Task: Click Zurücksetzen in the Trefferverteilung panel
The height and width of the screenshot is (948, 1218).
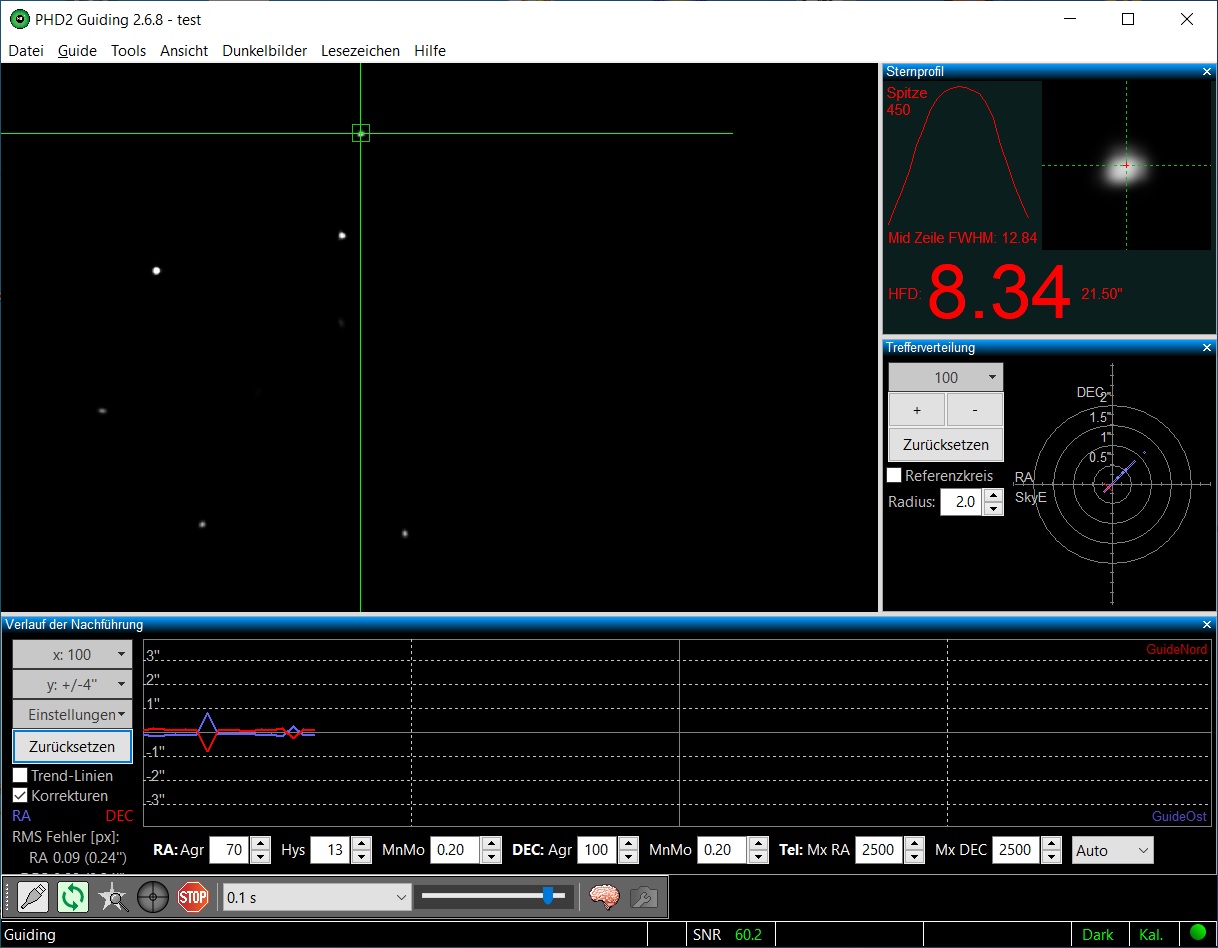Action: click(946, 445)
